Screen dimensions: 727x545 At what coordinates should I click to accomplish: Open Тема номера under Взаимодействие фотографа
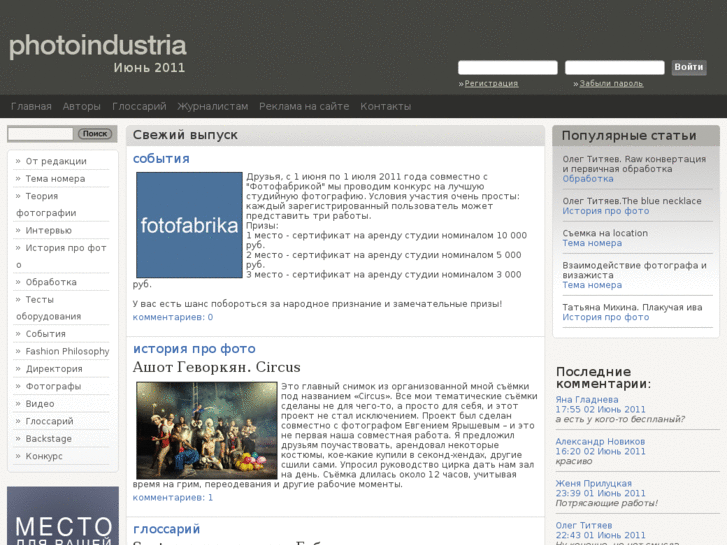click(x=592, y=285)
